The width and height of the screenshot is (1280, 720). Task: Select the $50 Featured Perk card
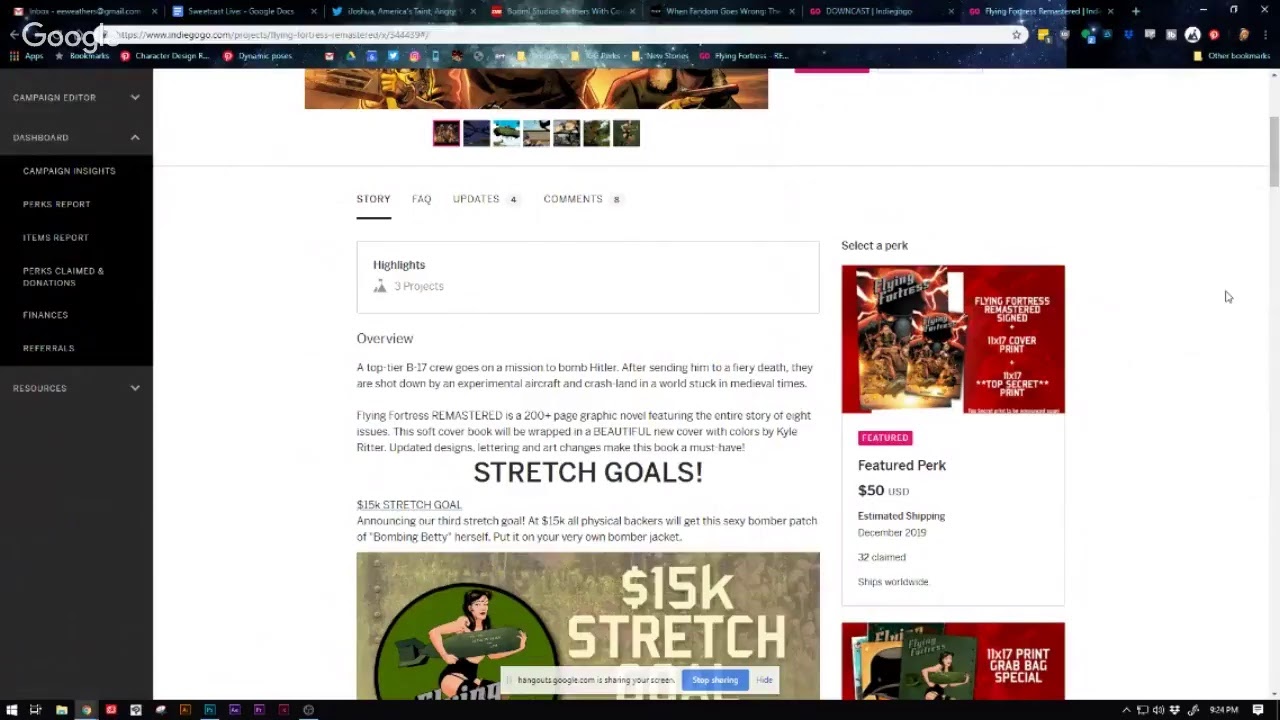point(952,435)
